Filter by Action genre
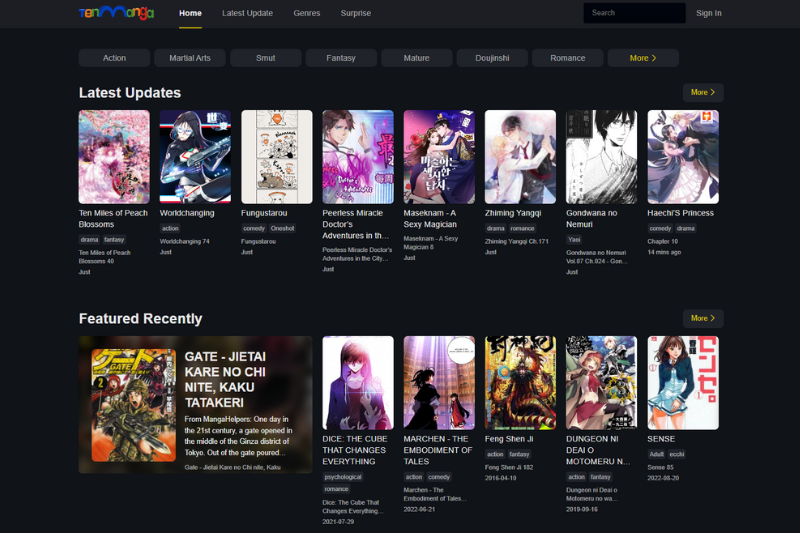This screenshot has width=800, height=533. pos(114,58)
